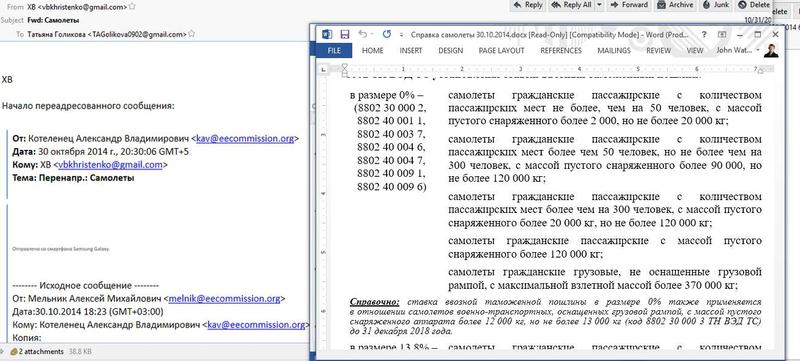This screenshot has width=800, height=361.
Task: Open John Wat... account dropdown in Word
Action: click(738, 50)
